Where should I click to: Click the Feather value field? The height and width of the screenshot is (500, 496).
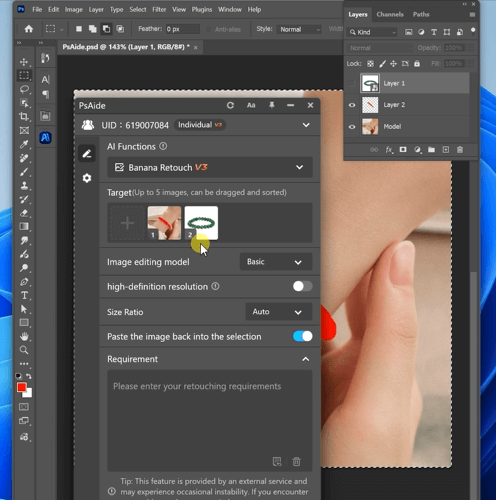tap(183, 29)
